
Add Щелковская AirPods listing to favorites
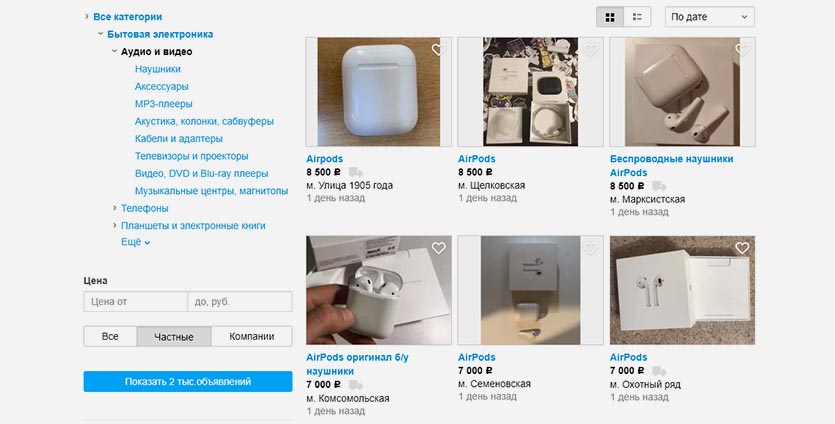590,50
